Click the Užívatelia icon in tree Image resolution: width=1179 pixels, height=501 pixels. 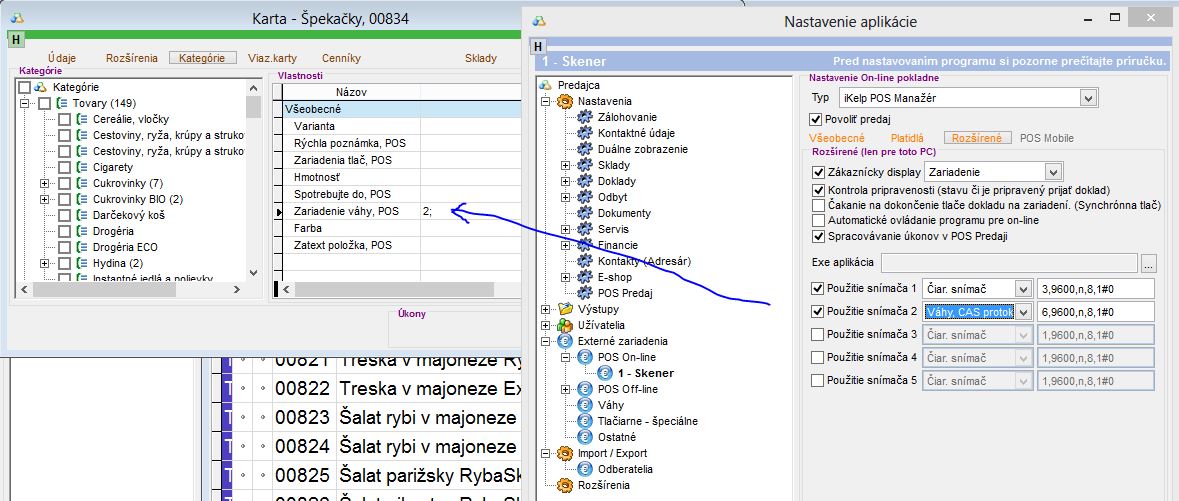(565, 325)
